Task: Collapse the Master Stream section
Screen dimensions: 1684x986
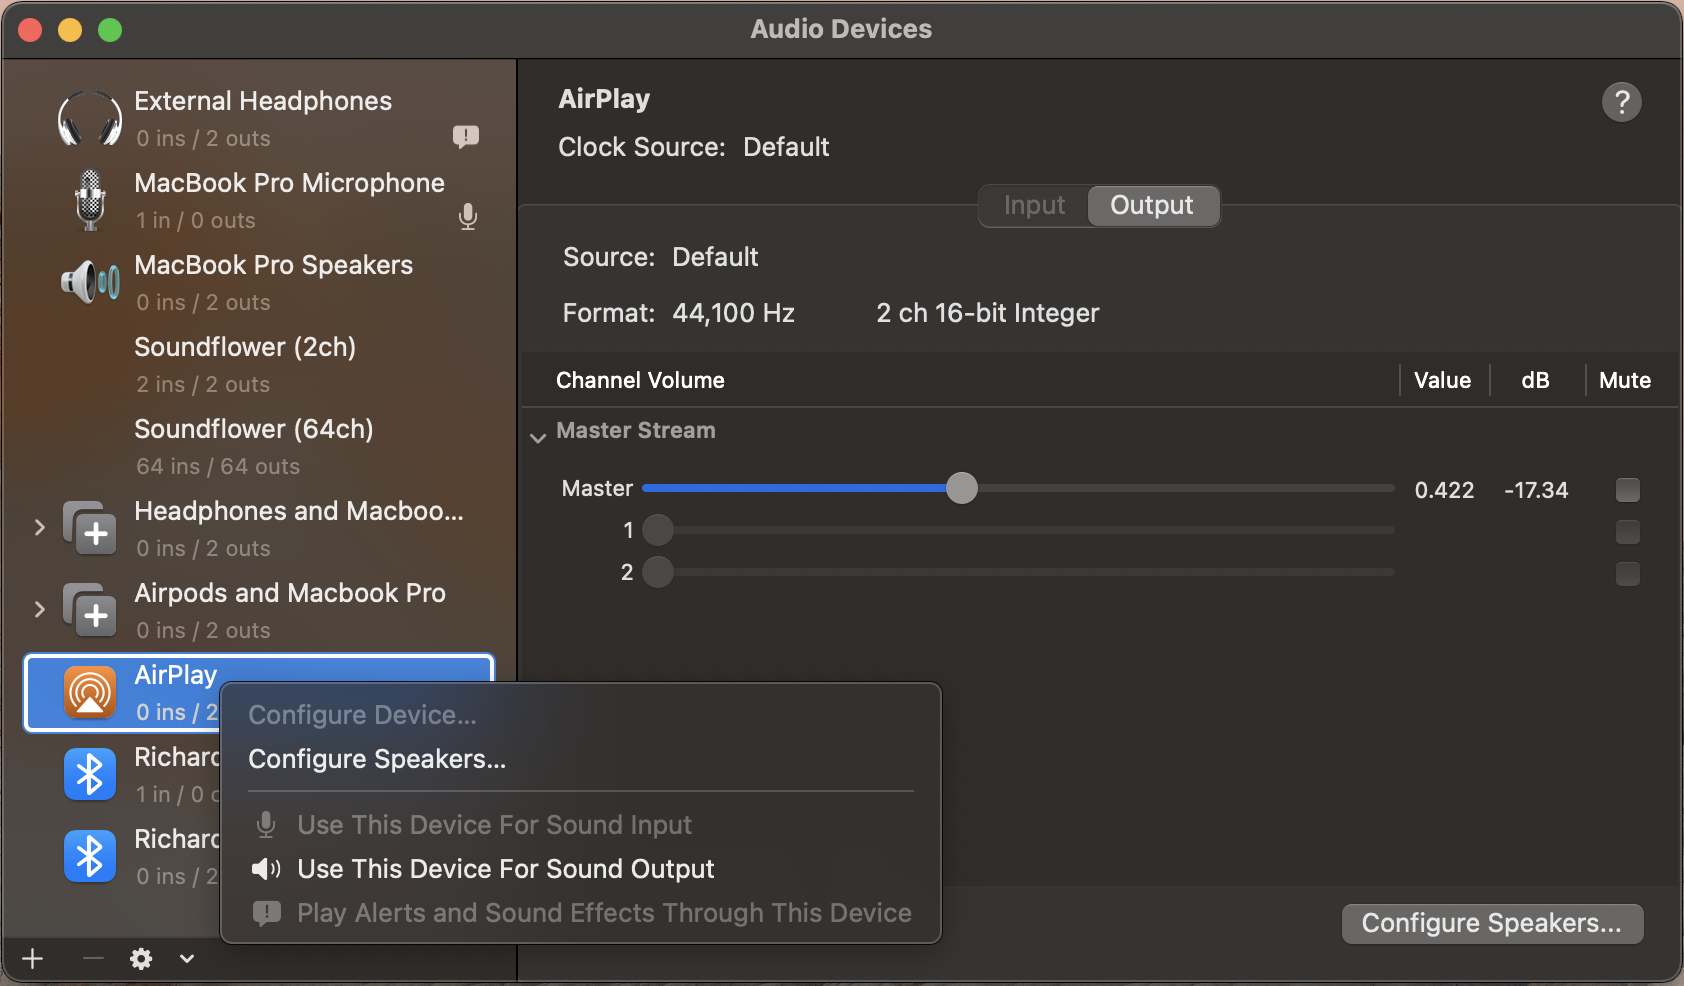Action: (x=538, y=437)
